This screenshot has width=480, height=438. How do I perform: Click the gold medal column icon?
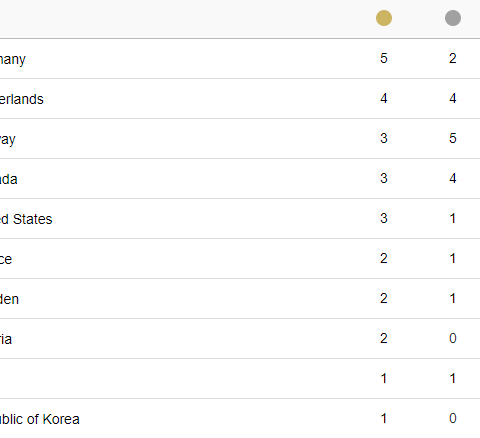(384, 18)
